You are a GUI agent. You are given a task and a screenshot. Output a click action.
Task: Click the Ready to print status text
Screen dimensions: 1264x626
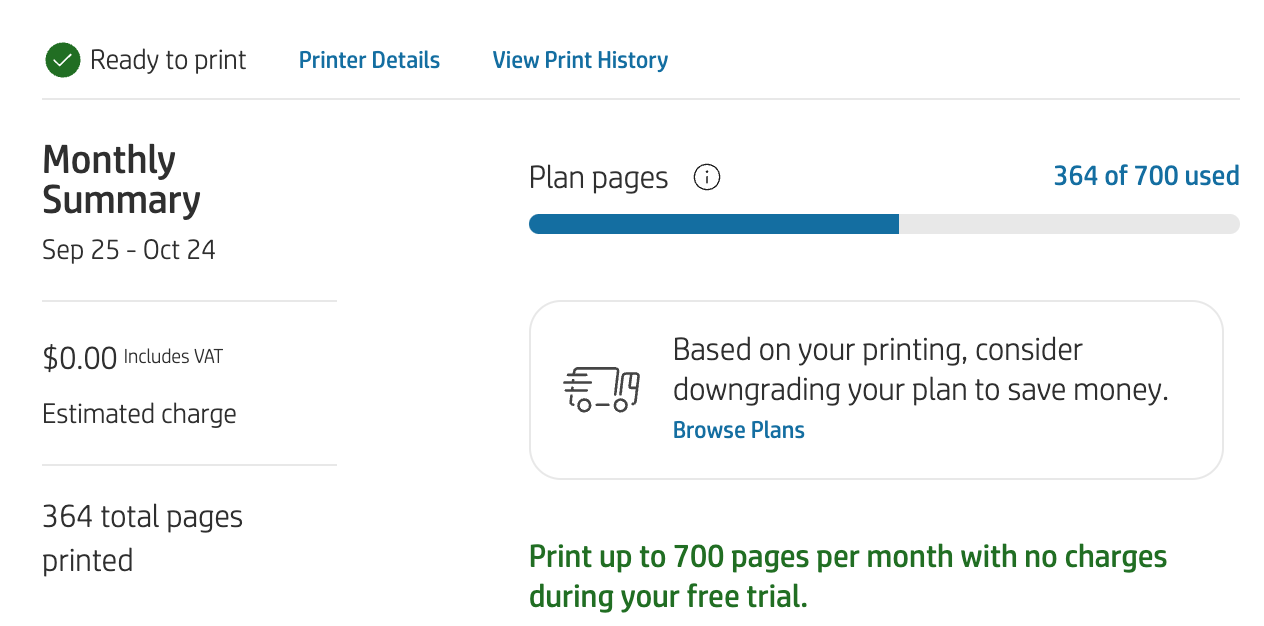(x=168, y=60)
